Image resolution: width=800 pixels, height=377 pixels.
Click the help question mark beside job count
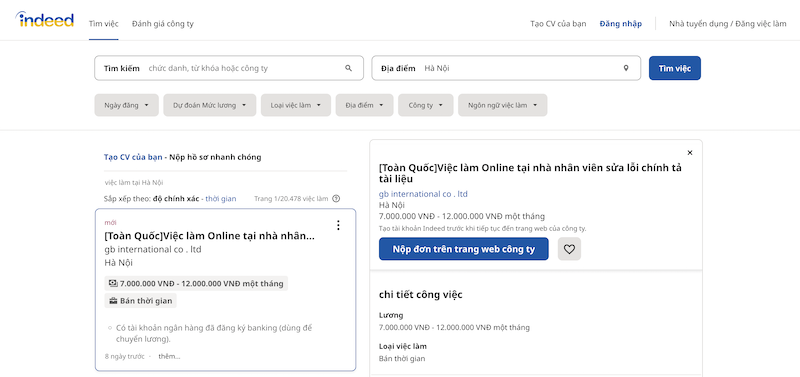pyautogui.click(x=336, y=198)
